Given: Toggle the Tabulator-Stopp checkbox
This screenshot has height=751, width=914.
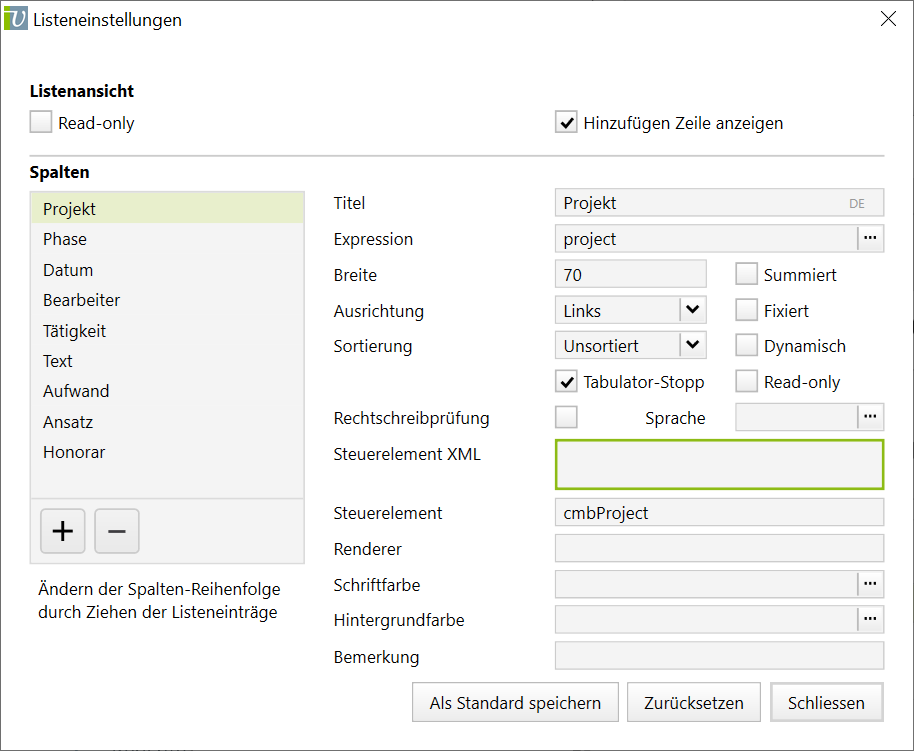Looking at the screenshot, I should (567, 381).
